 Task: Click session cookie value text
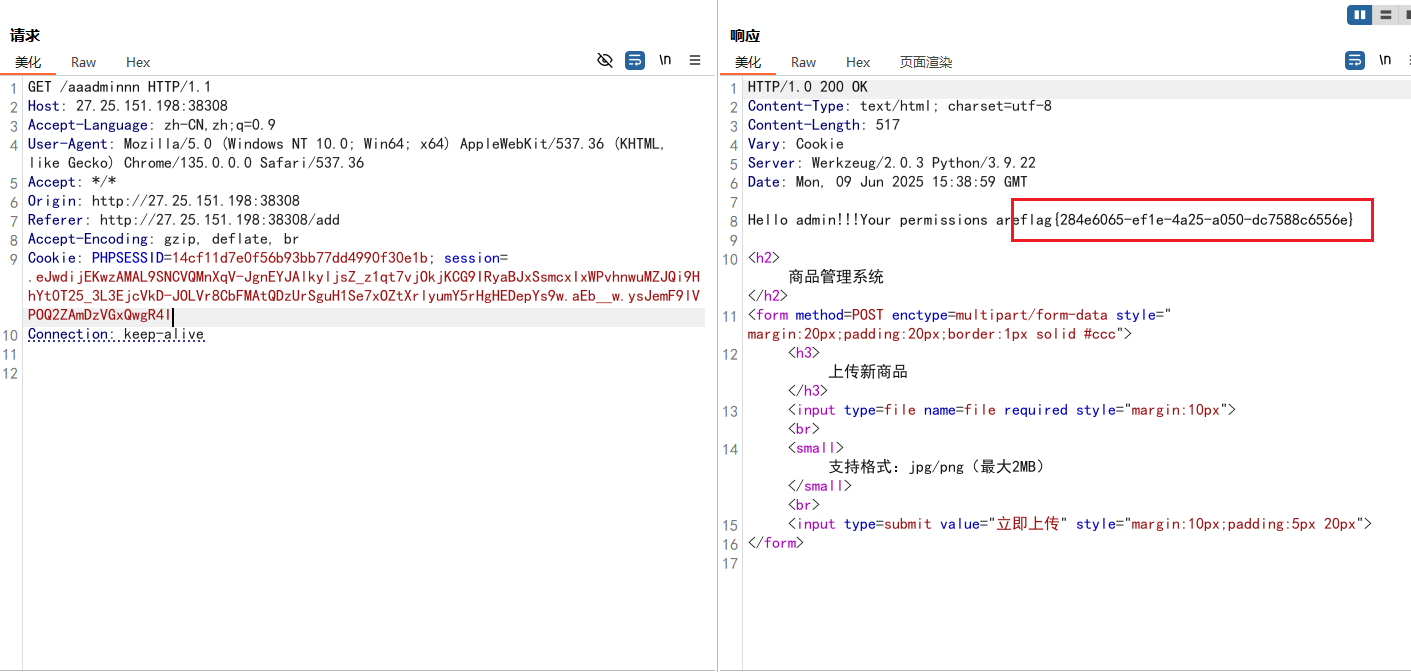tap(364, 296)
